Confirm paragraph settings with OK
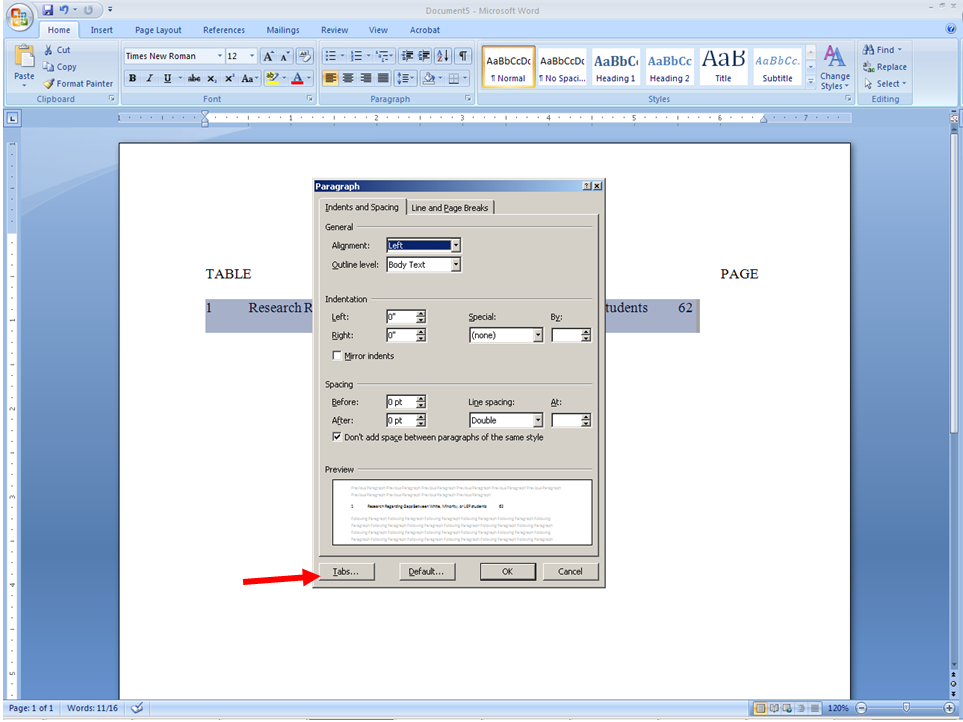This screenshot has width=963, height=722. tap(507, 571)
